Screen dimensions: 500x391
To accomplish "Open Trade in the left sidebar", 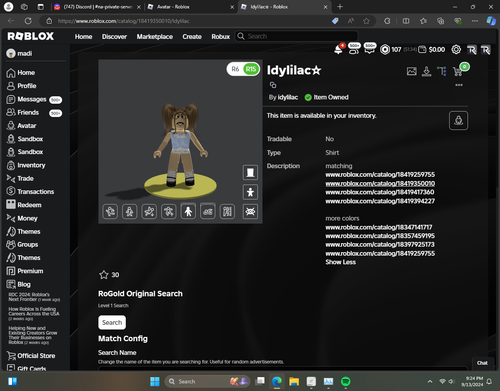I will click(20, 179).
